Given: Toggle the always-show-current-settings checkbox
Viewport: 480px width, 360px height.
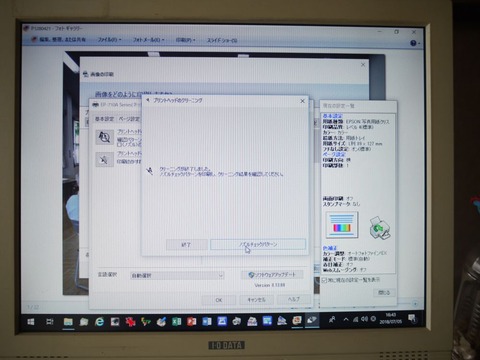Looking at the screenshot, I should coord(324,280).
